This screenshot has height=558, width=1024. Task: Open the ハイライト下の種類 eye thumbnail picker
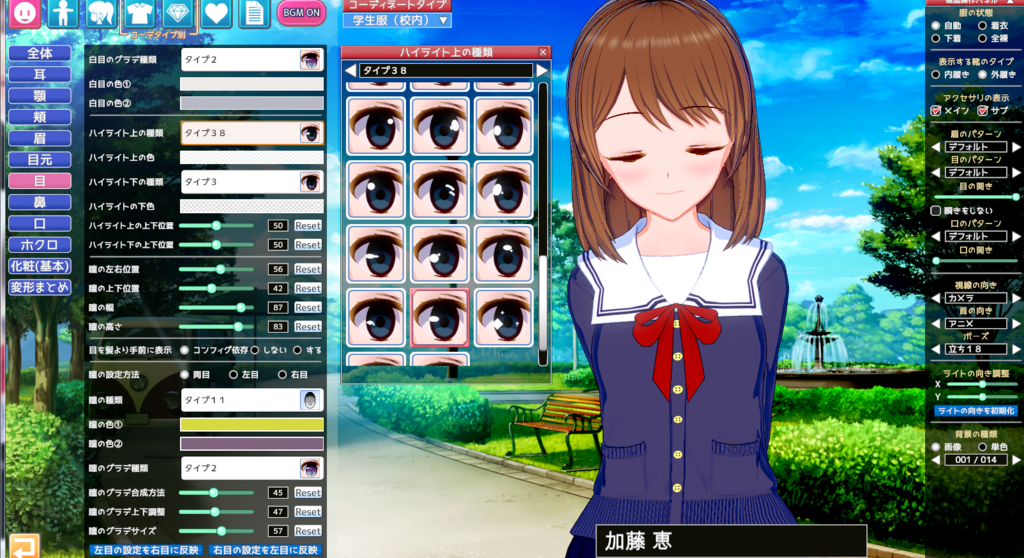310,182
